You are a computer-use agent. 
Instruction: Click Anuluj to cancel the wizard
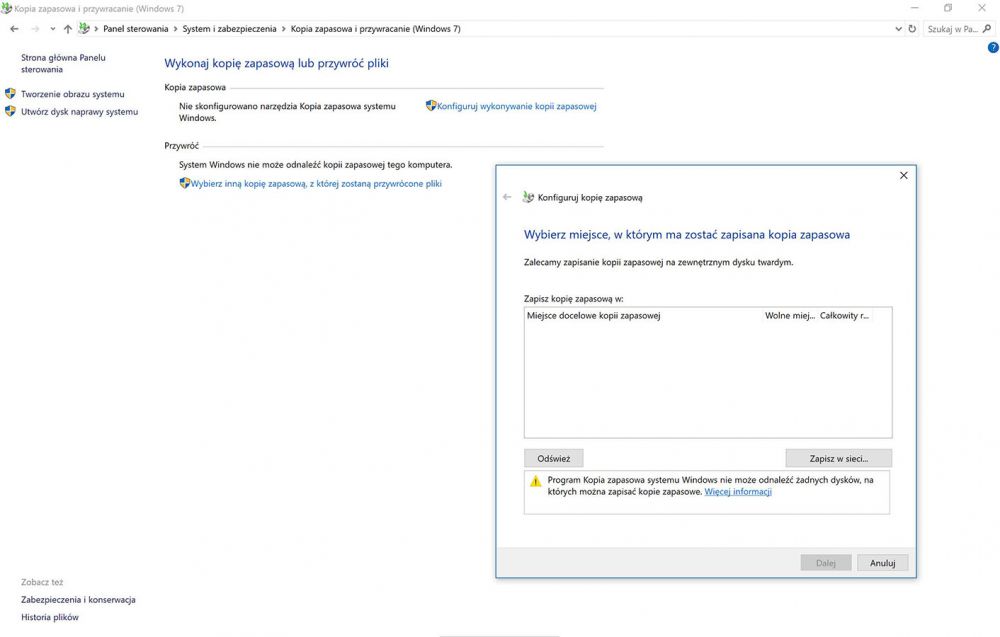point(883,563)
